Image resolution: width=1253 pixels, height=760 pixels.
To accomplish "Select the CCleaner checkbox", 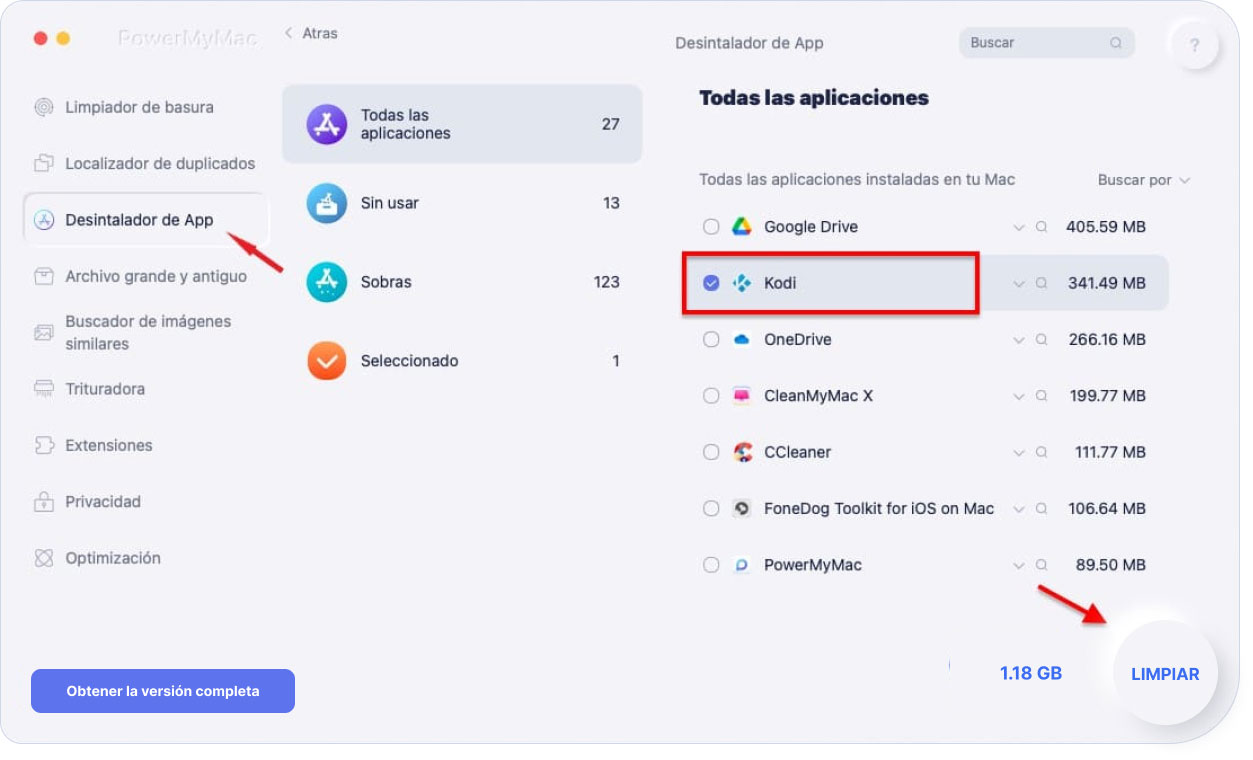I will tap(711, 452).
